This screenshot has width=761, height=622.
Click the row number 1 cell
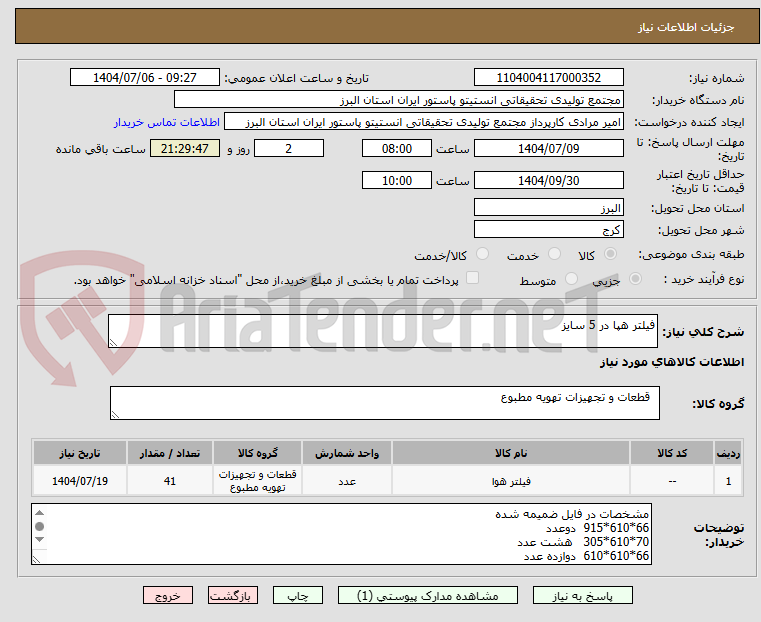(728, 481)
